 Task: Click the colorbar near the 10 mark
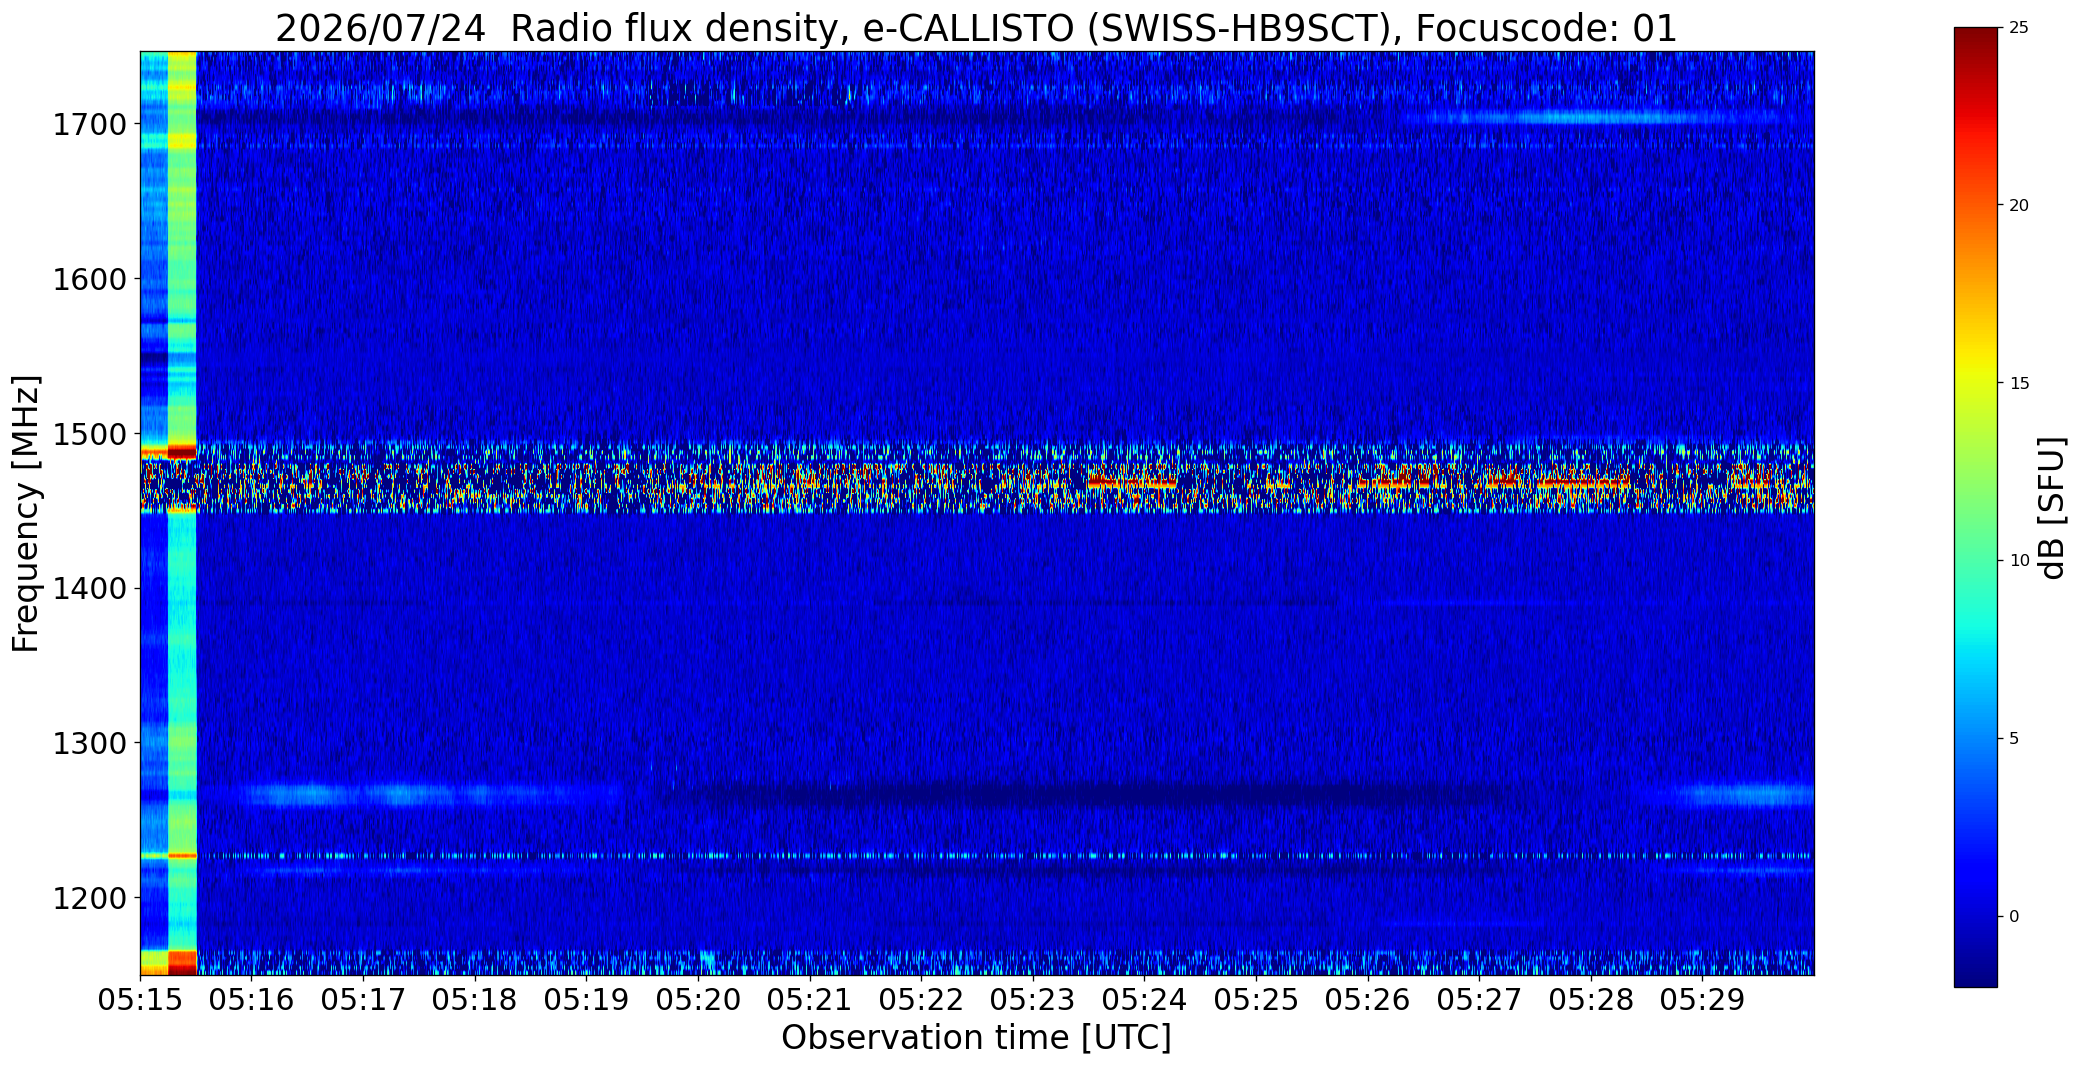[1975, 560]
